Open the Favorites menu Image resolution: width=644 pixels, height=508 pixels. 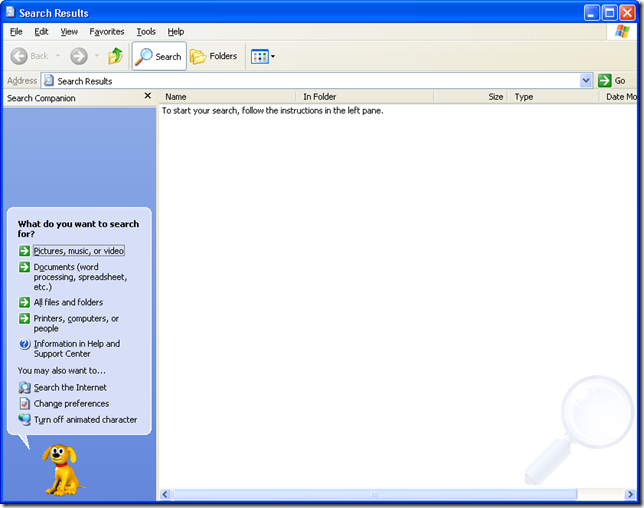[x=107, y=32]
